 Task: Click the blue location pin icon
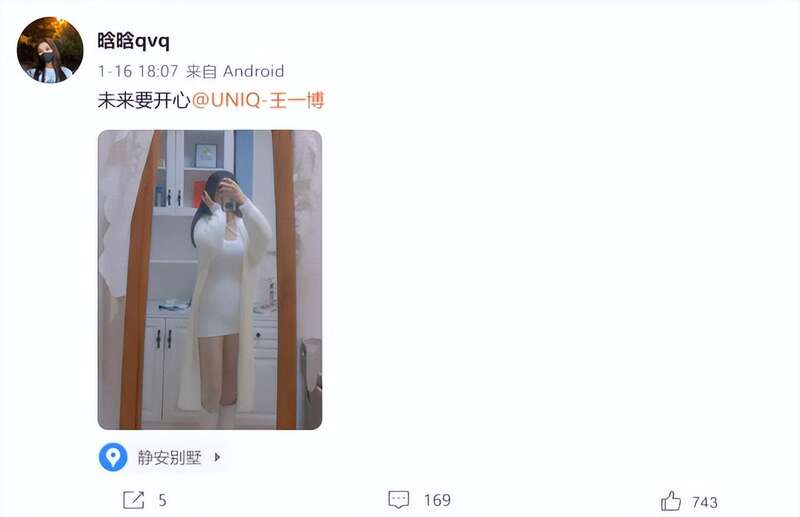coord(113,457)
